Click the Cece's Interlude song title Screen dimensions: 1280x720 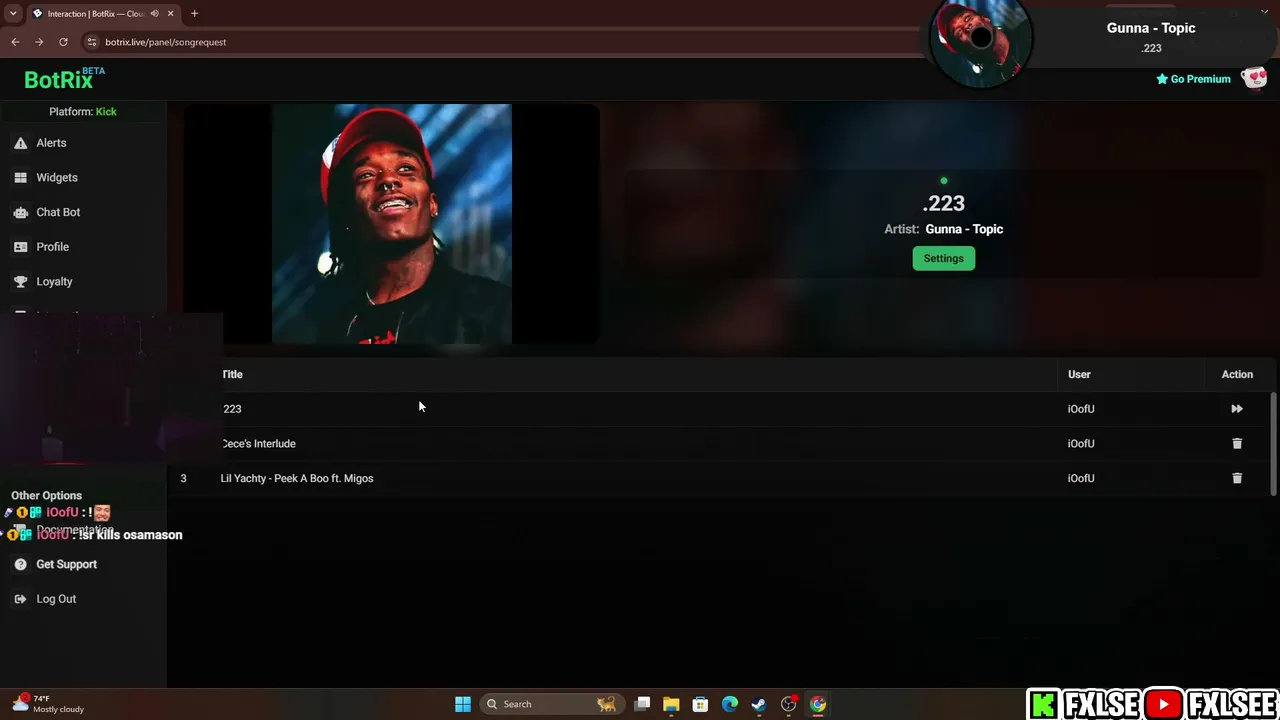258,444
